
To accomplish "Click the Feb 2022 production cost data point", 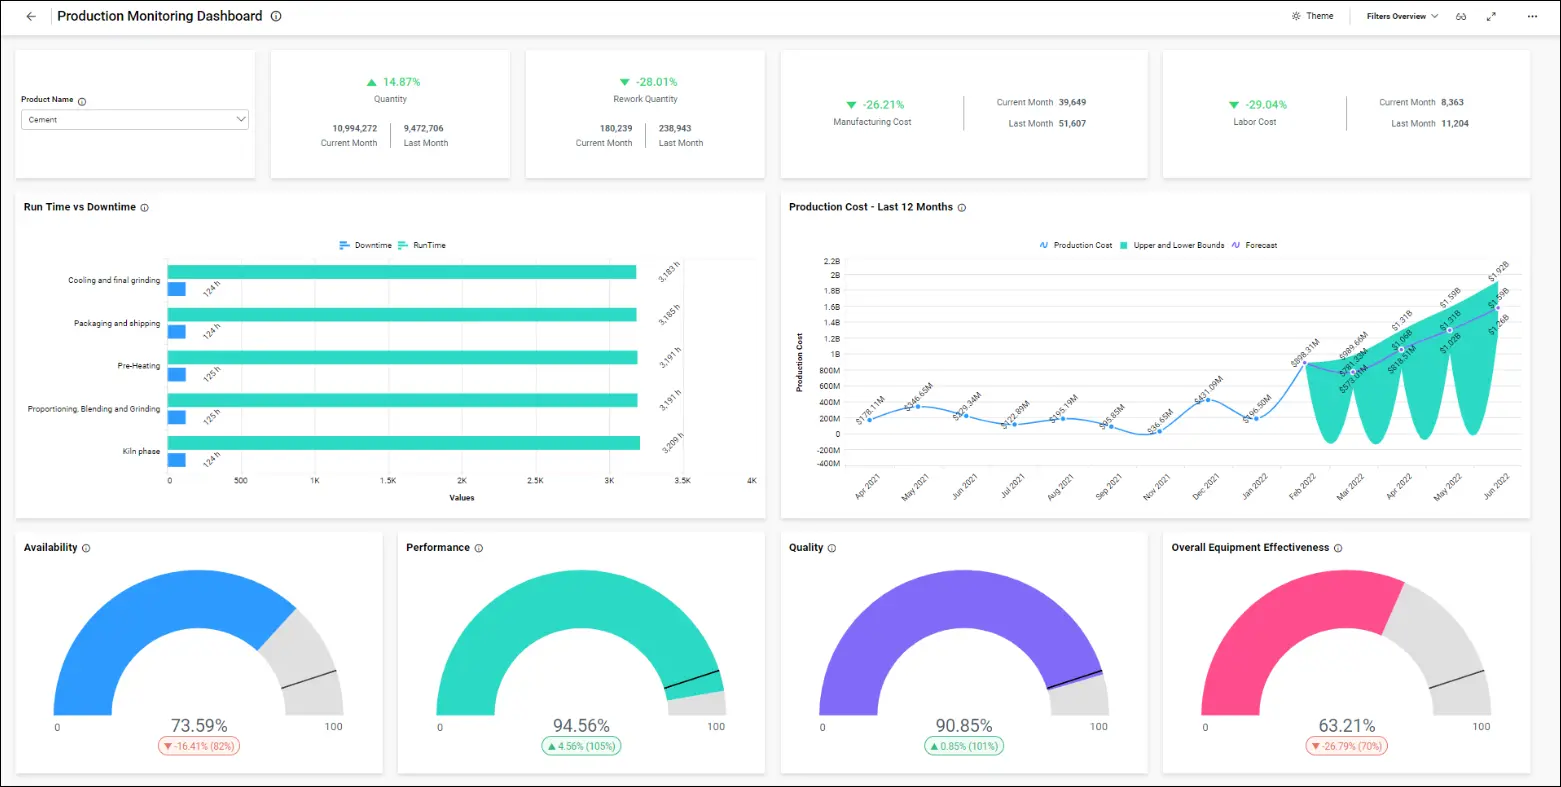I will (x=1305, y=364).
